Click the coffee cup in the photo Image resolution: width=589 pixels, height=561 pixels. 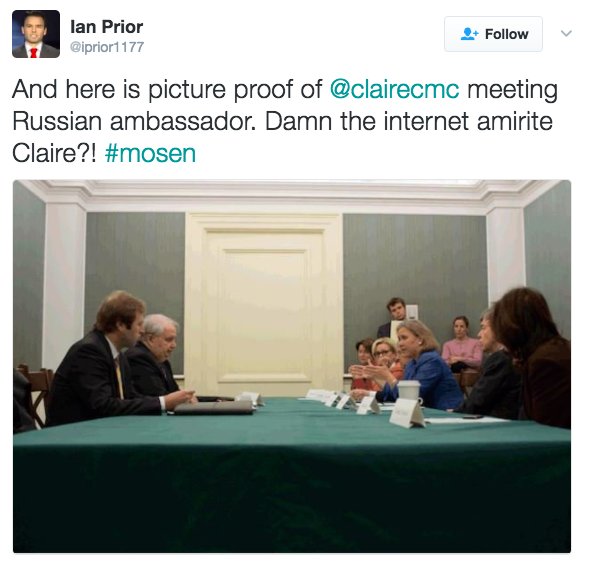tap(409, 391)
